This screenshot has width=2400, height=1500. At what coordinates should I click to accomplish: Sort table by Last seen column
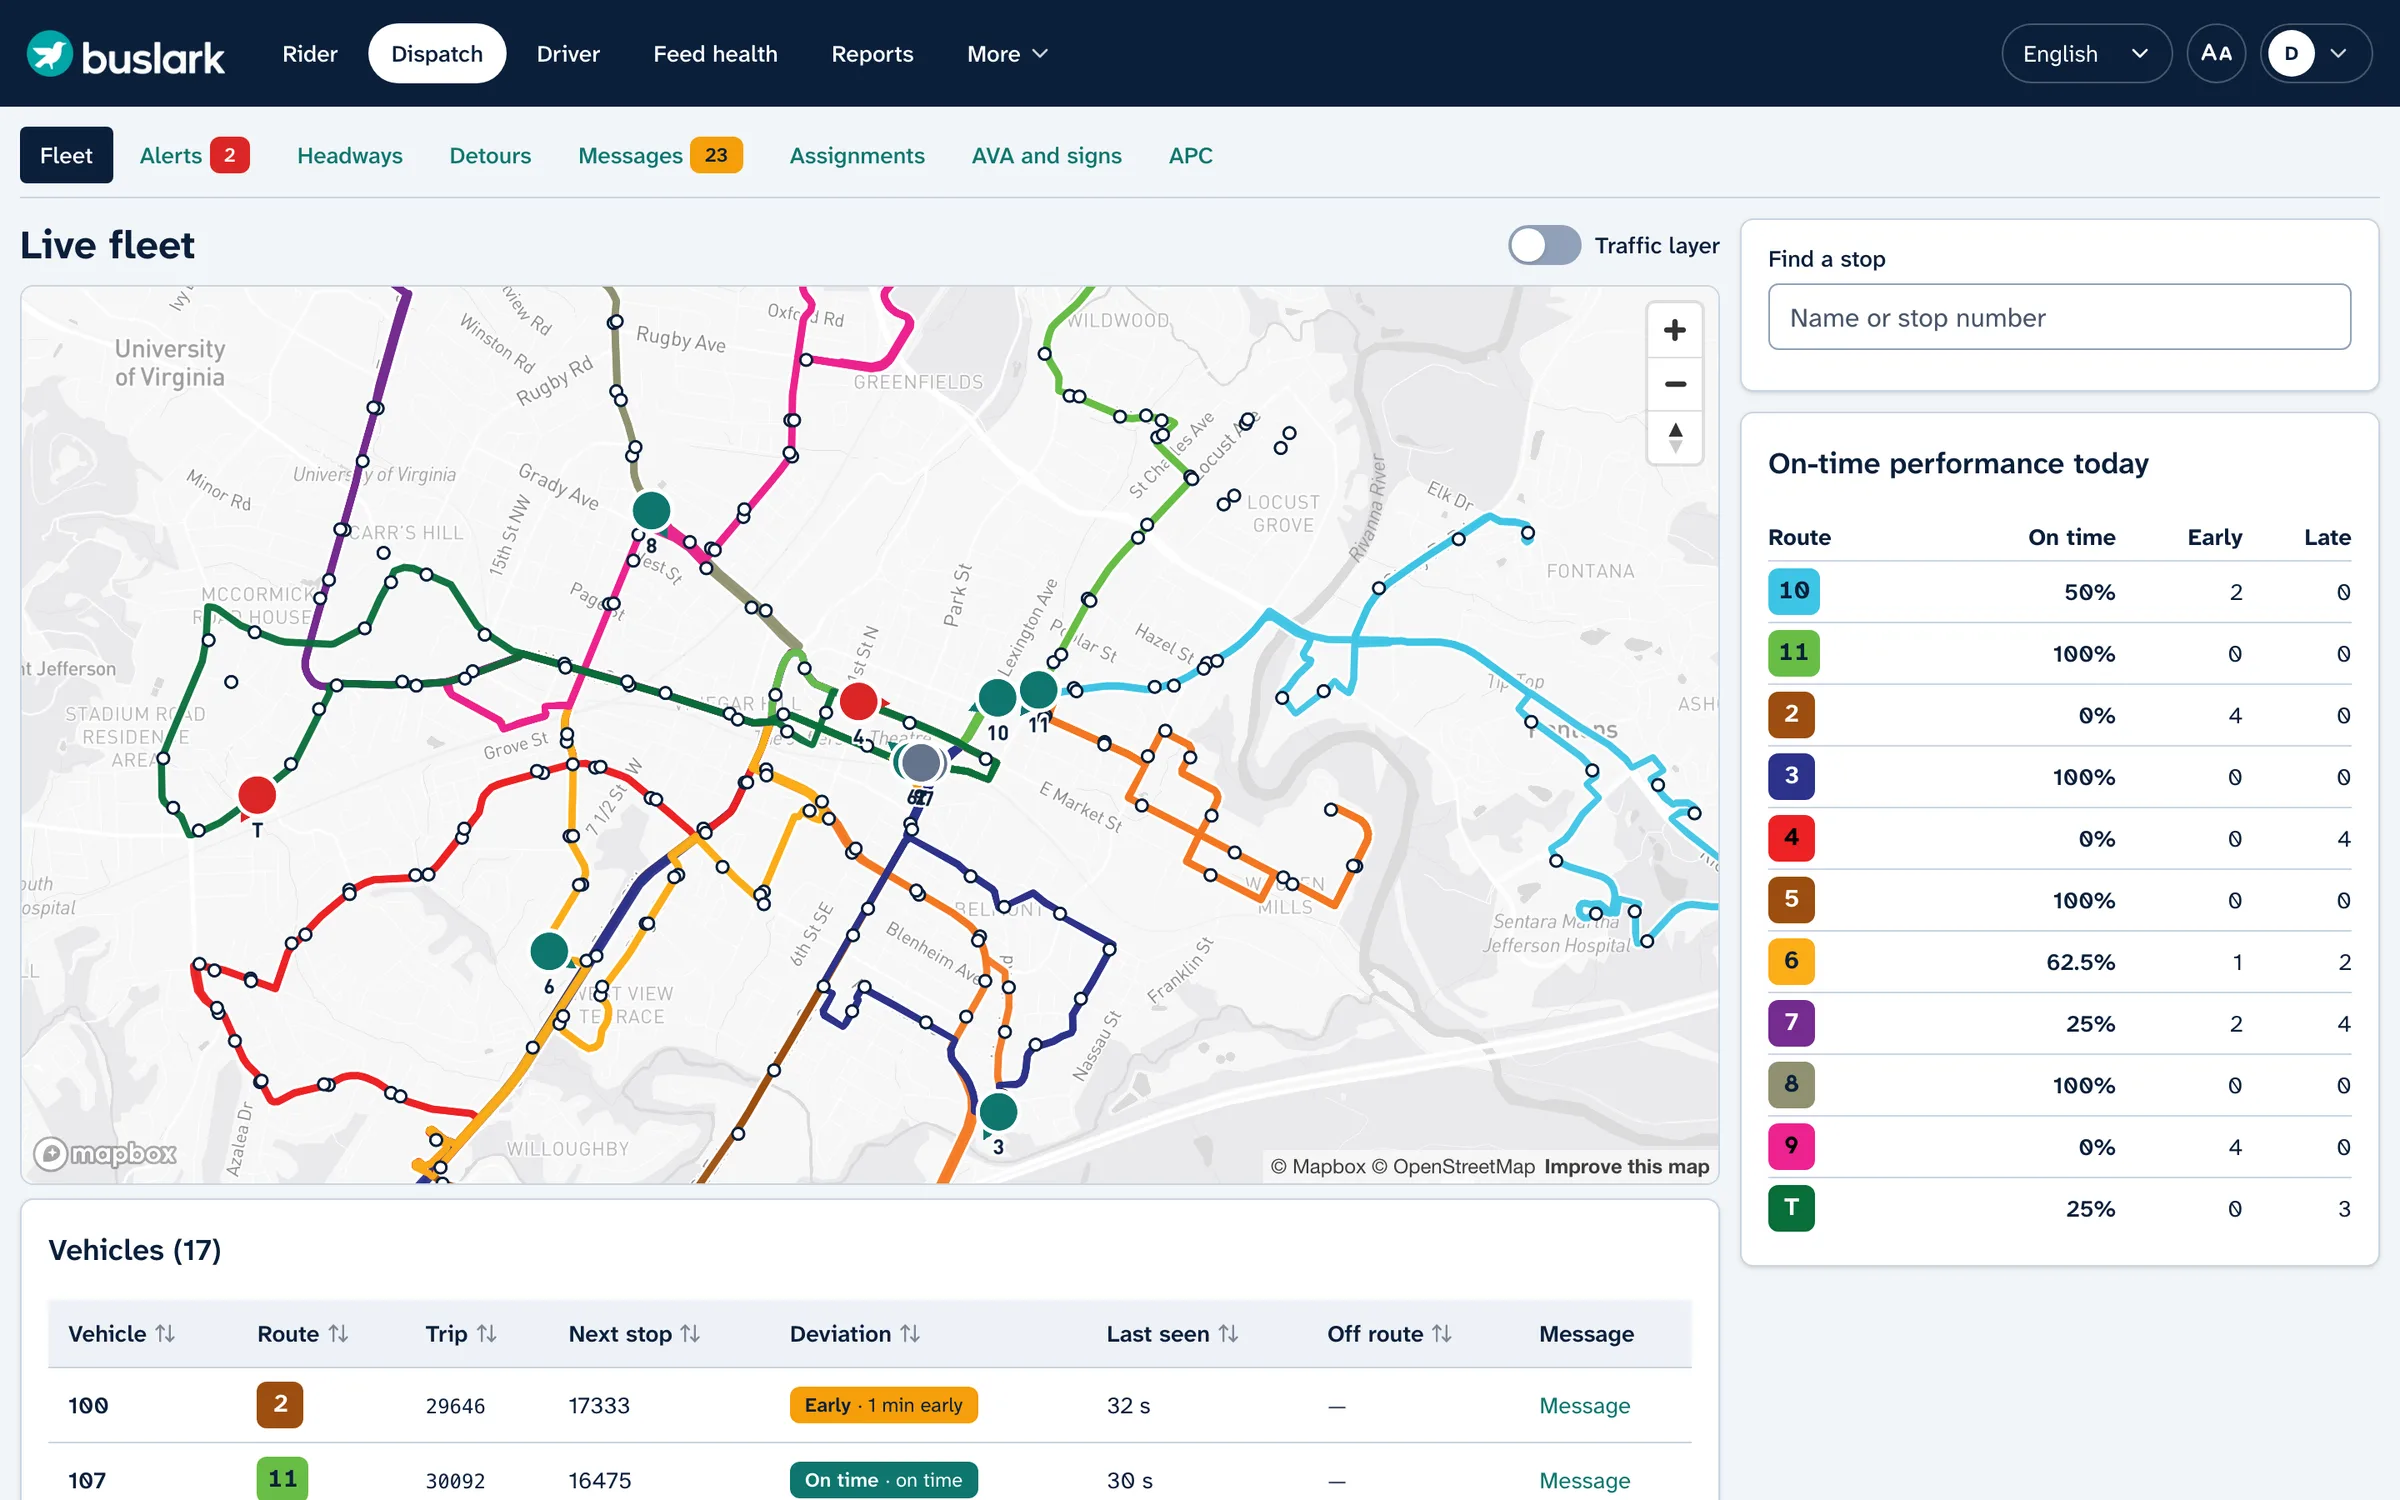(1172, 1333)
